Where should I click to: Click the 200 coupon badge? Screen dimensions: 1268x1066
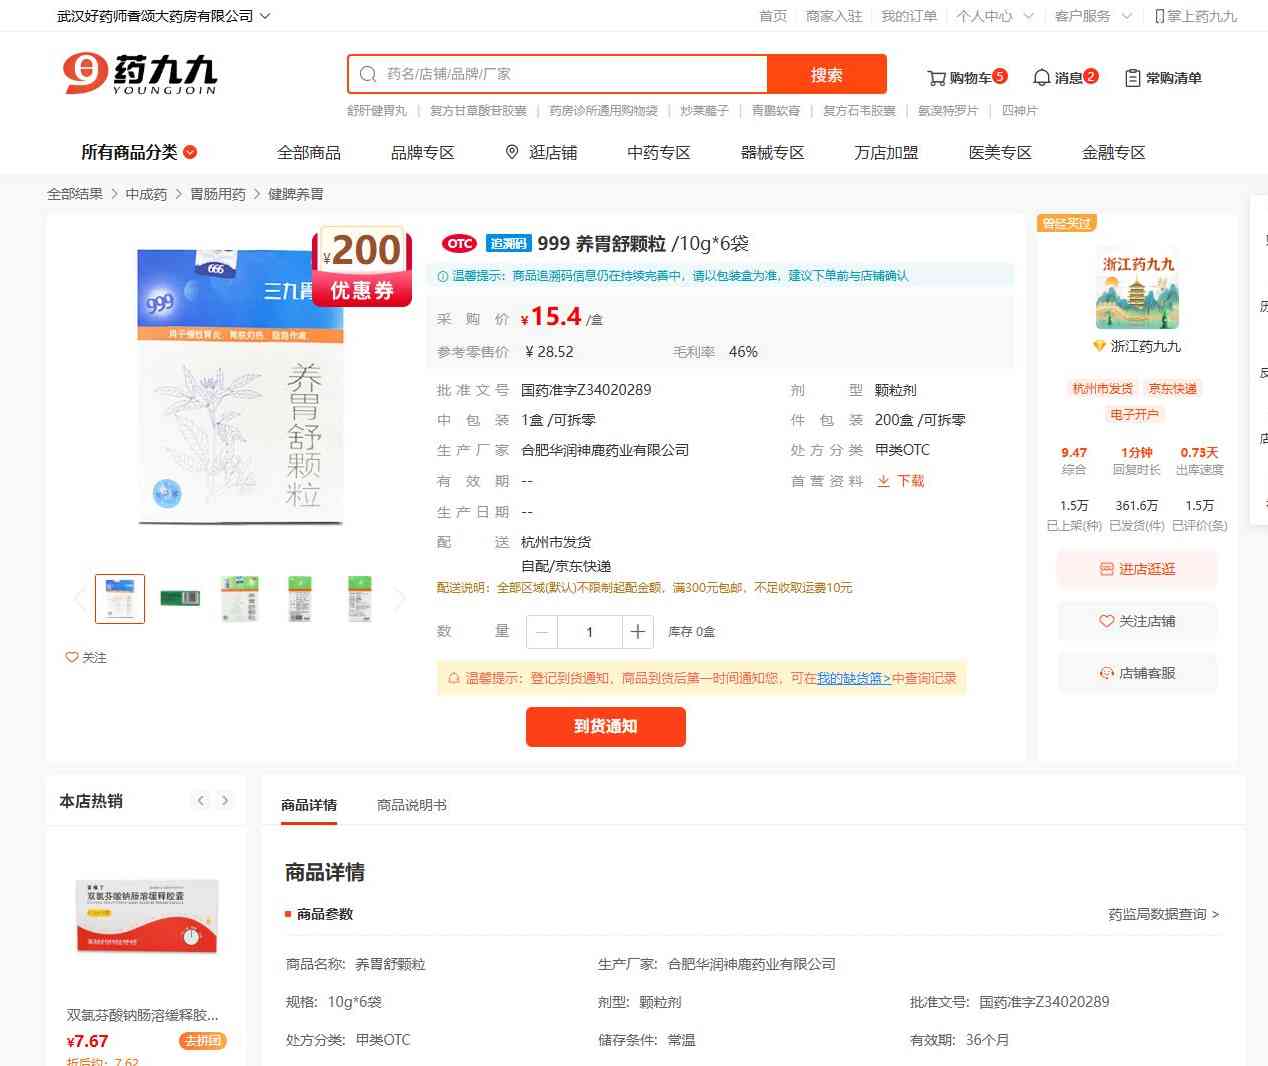point(362,267)
